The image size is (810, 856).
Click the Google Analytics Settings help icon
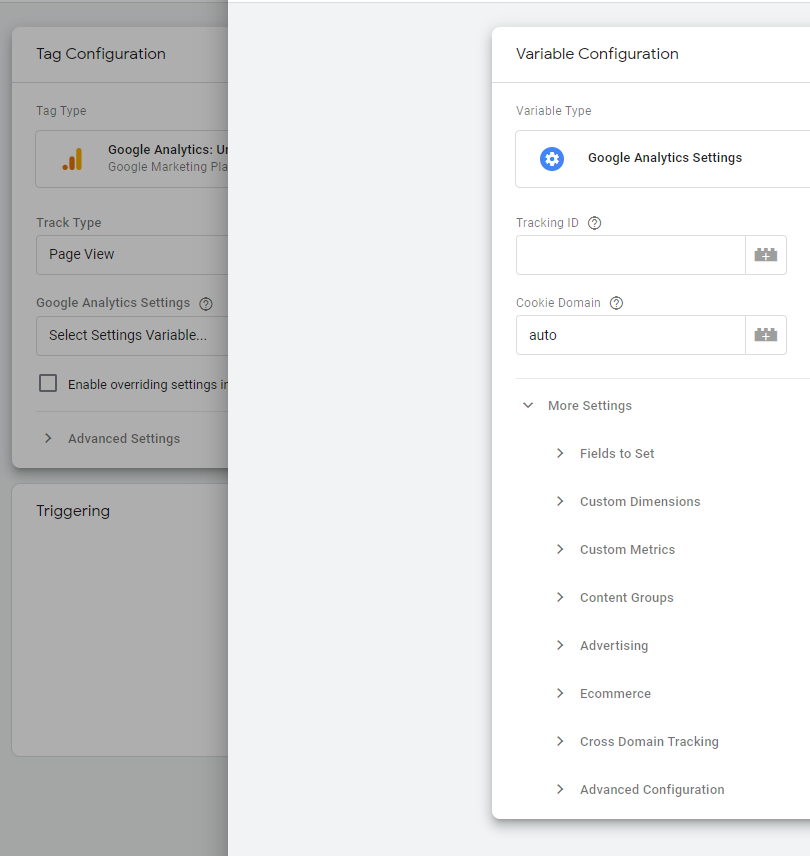[206, 303]
